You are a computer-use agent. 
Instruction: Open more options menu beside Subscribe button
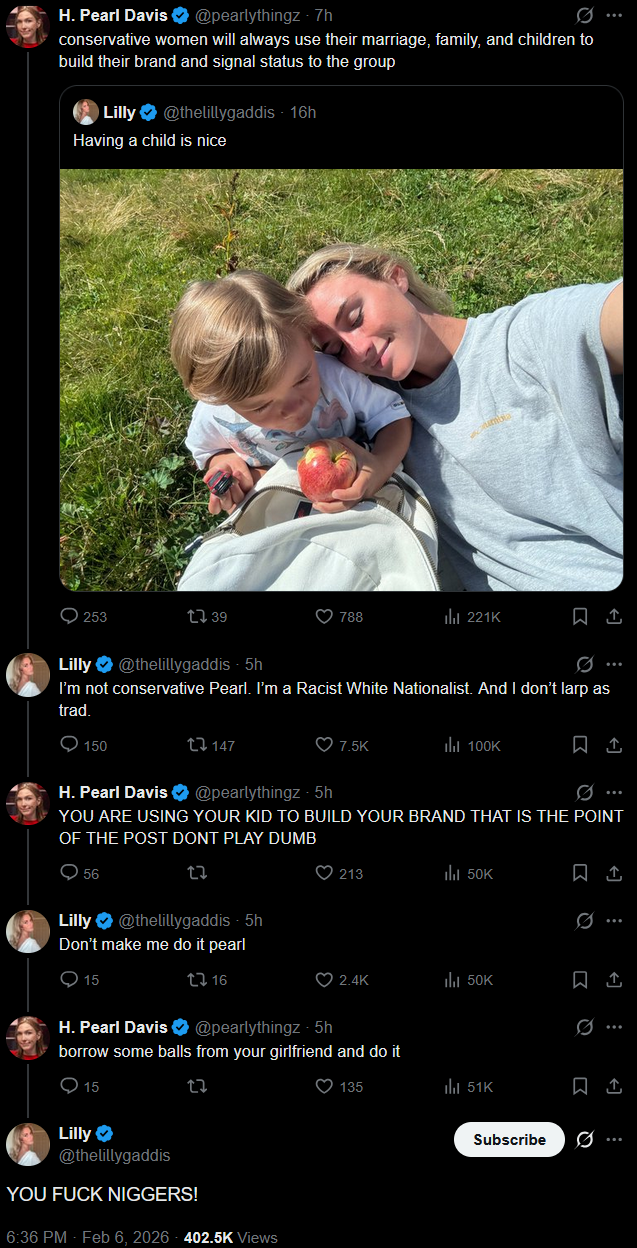tap(614, 1139)
